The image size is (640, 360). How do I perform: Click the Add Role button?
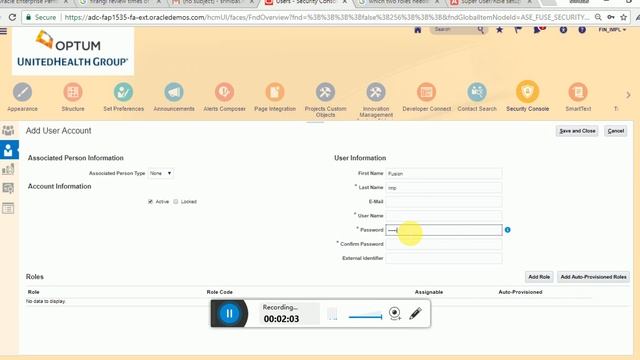point(539,277)
